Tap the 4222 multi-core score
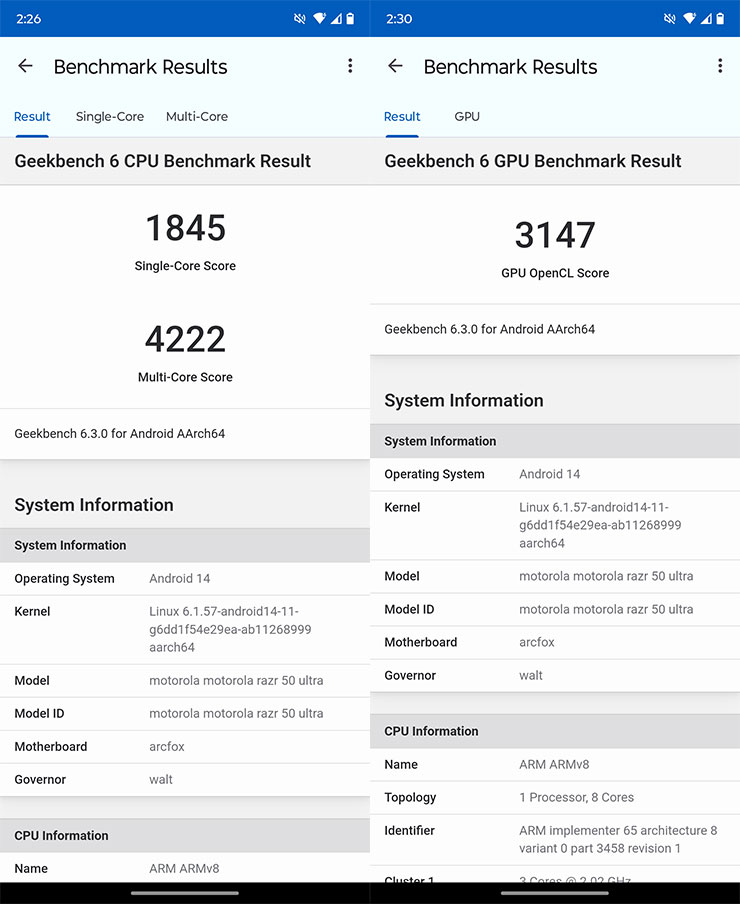Viewport: 740px width, 904px height. [x=185, y=339]
